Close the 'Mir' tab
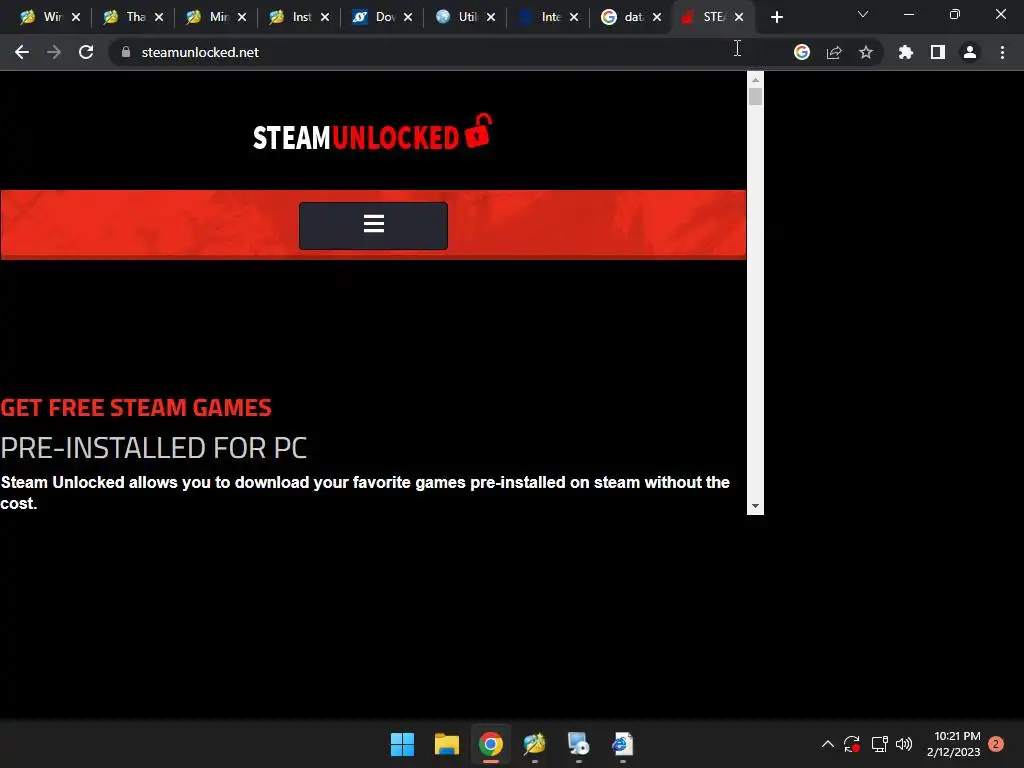Screen dimensions: 1024x768 [242, 17]
